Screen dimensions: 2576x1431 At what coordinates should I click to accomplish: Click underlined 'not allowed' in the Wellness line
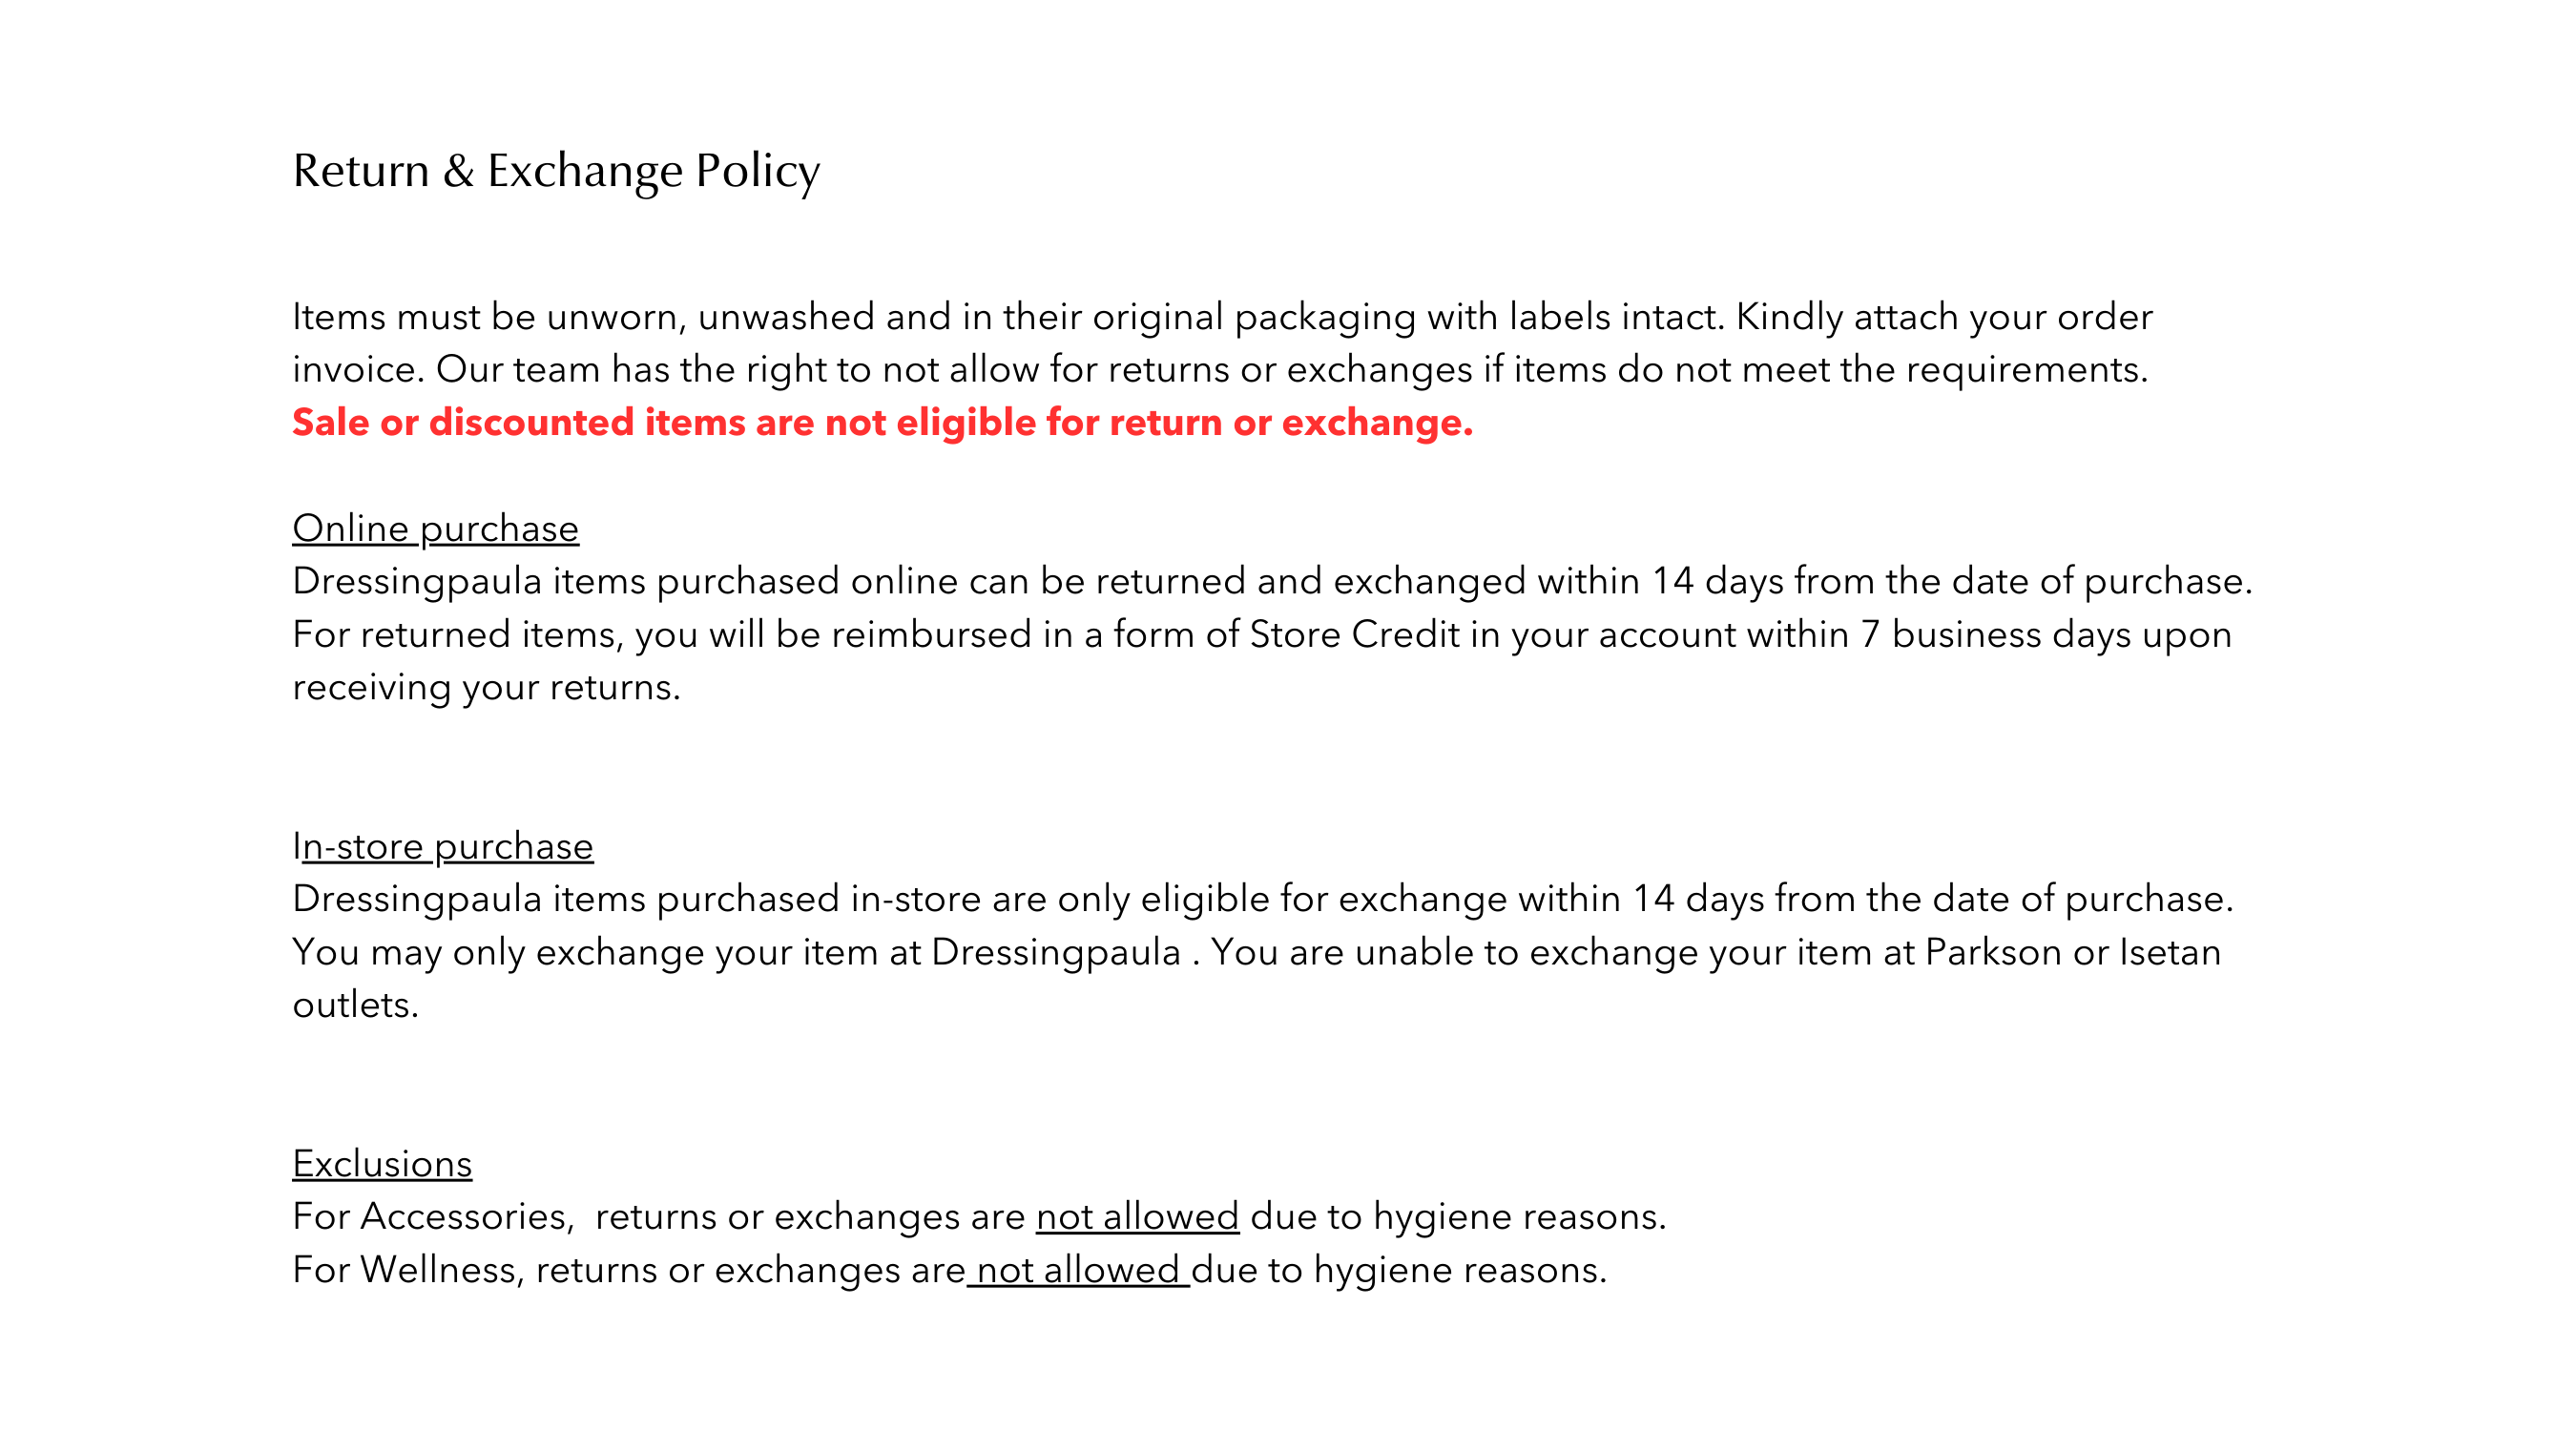tap(1078, 1270)
